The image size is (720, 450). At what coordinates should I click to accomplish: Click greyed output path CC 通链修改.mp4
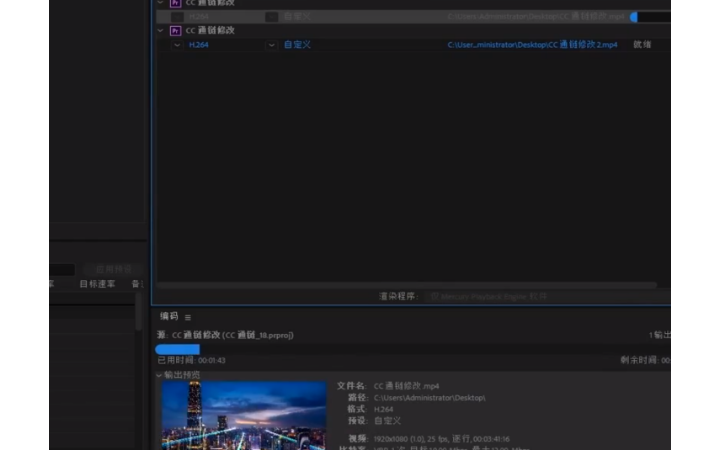pyautogui.click(x=535, y=17)
